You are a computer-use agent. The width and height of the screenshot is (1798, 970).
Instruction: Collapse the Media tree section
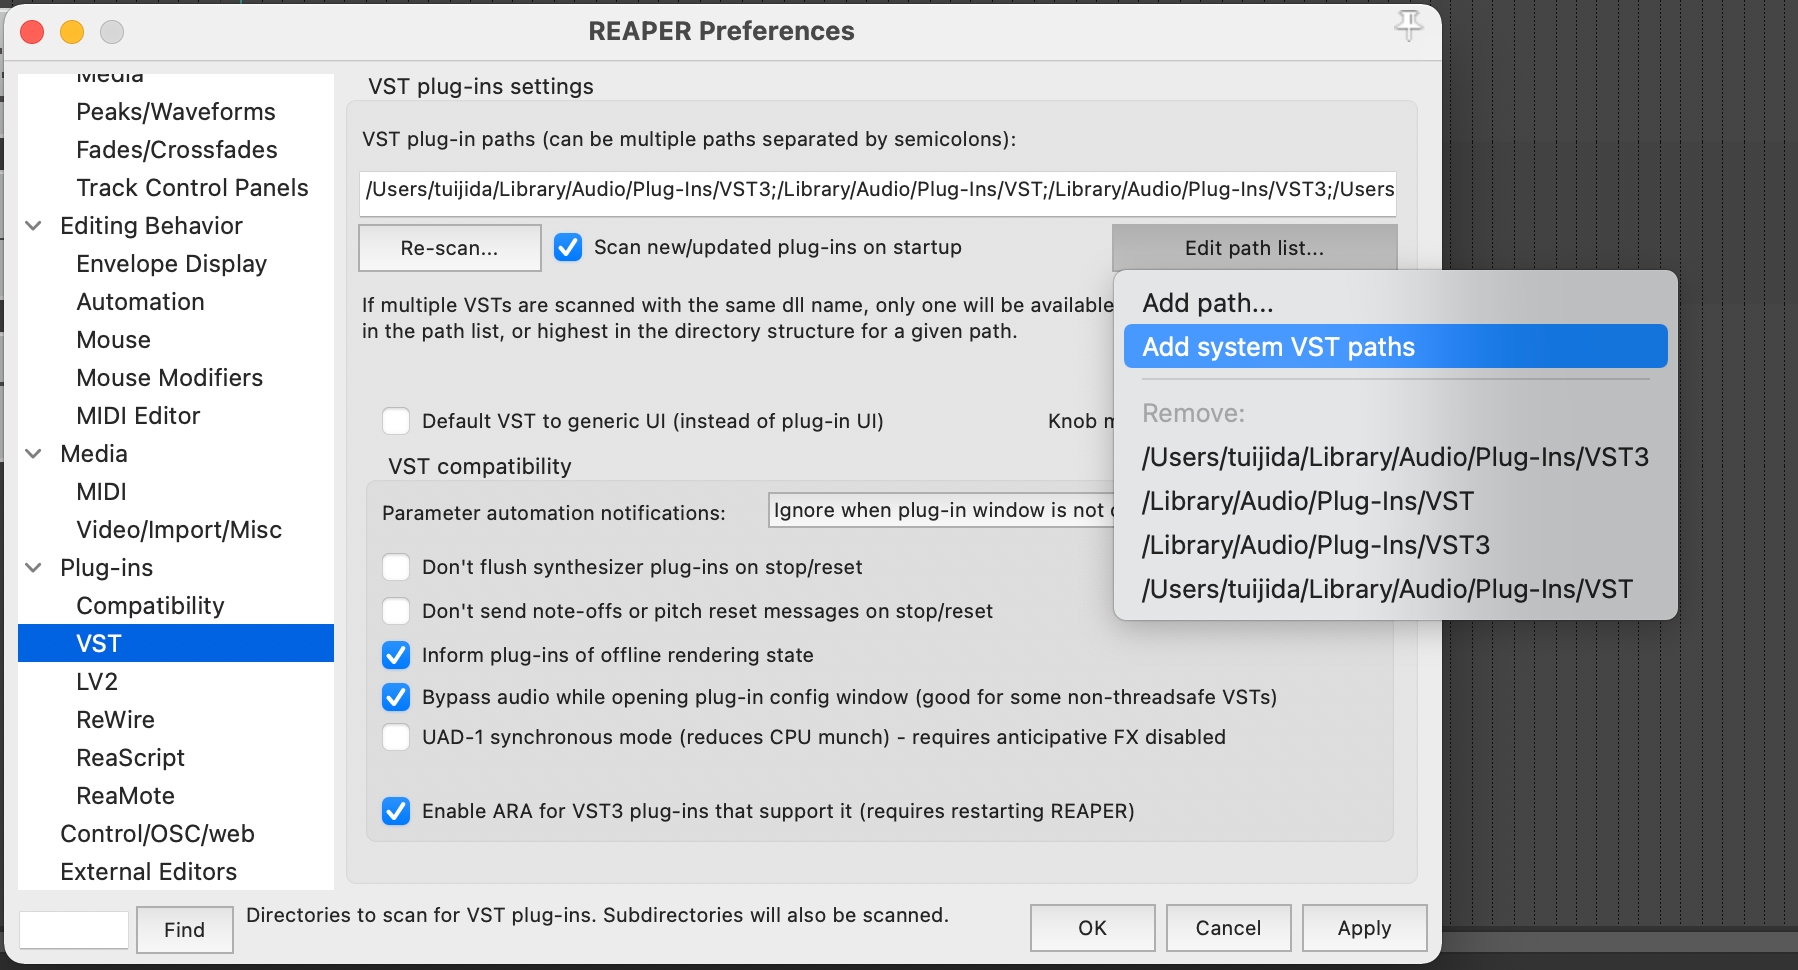point(34,454)
